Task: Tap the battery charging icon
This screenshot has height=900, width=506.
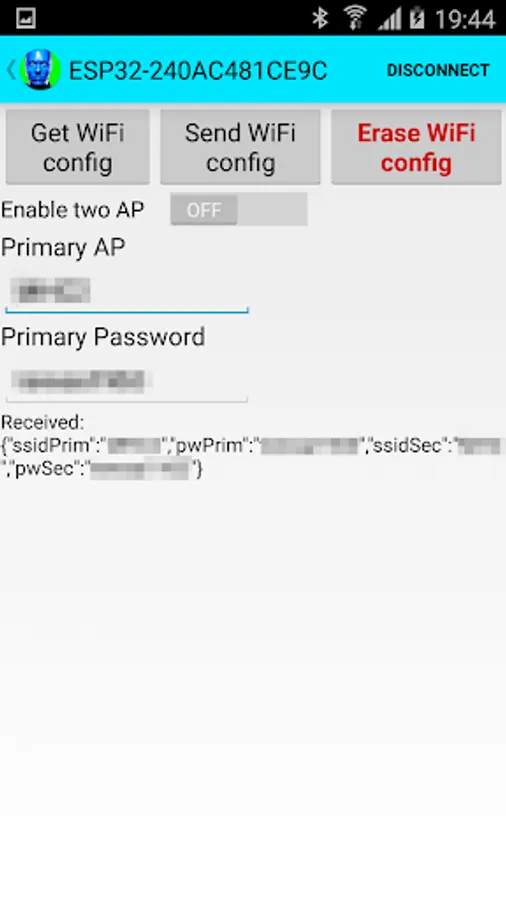Action: click(417, 18)
